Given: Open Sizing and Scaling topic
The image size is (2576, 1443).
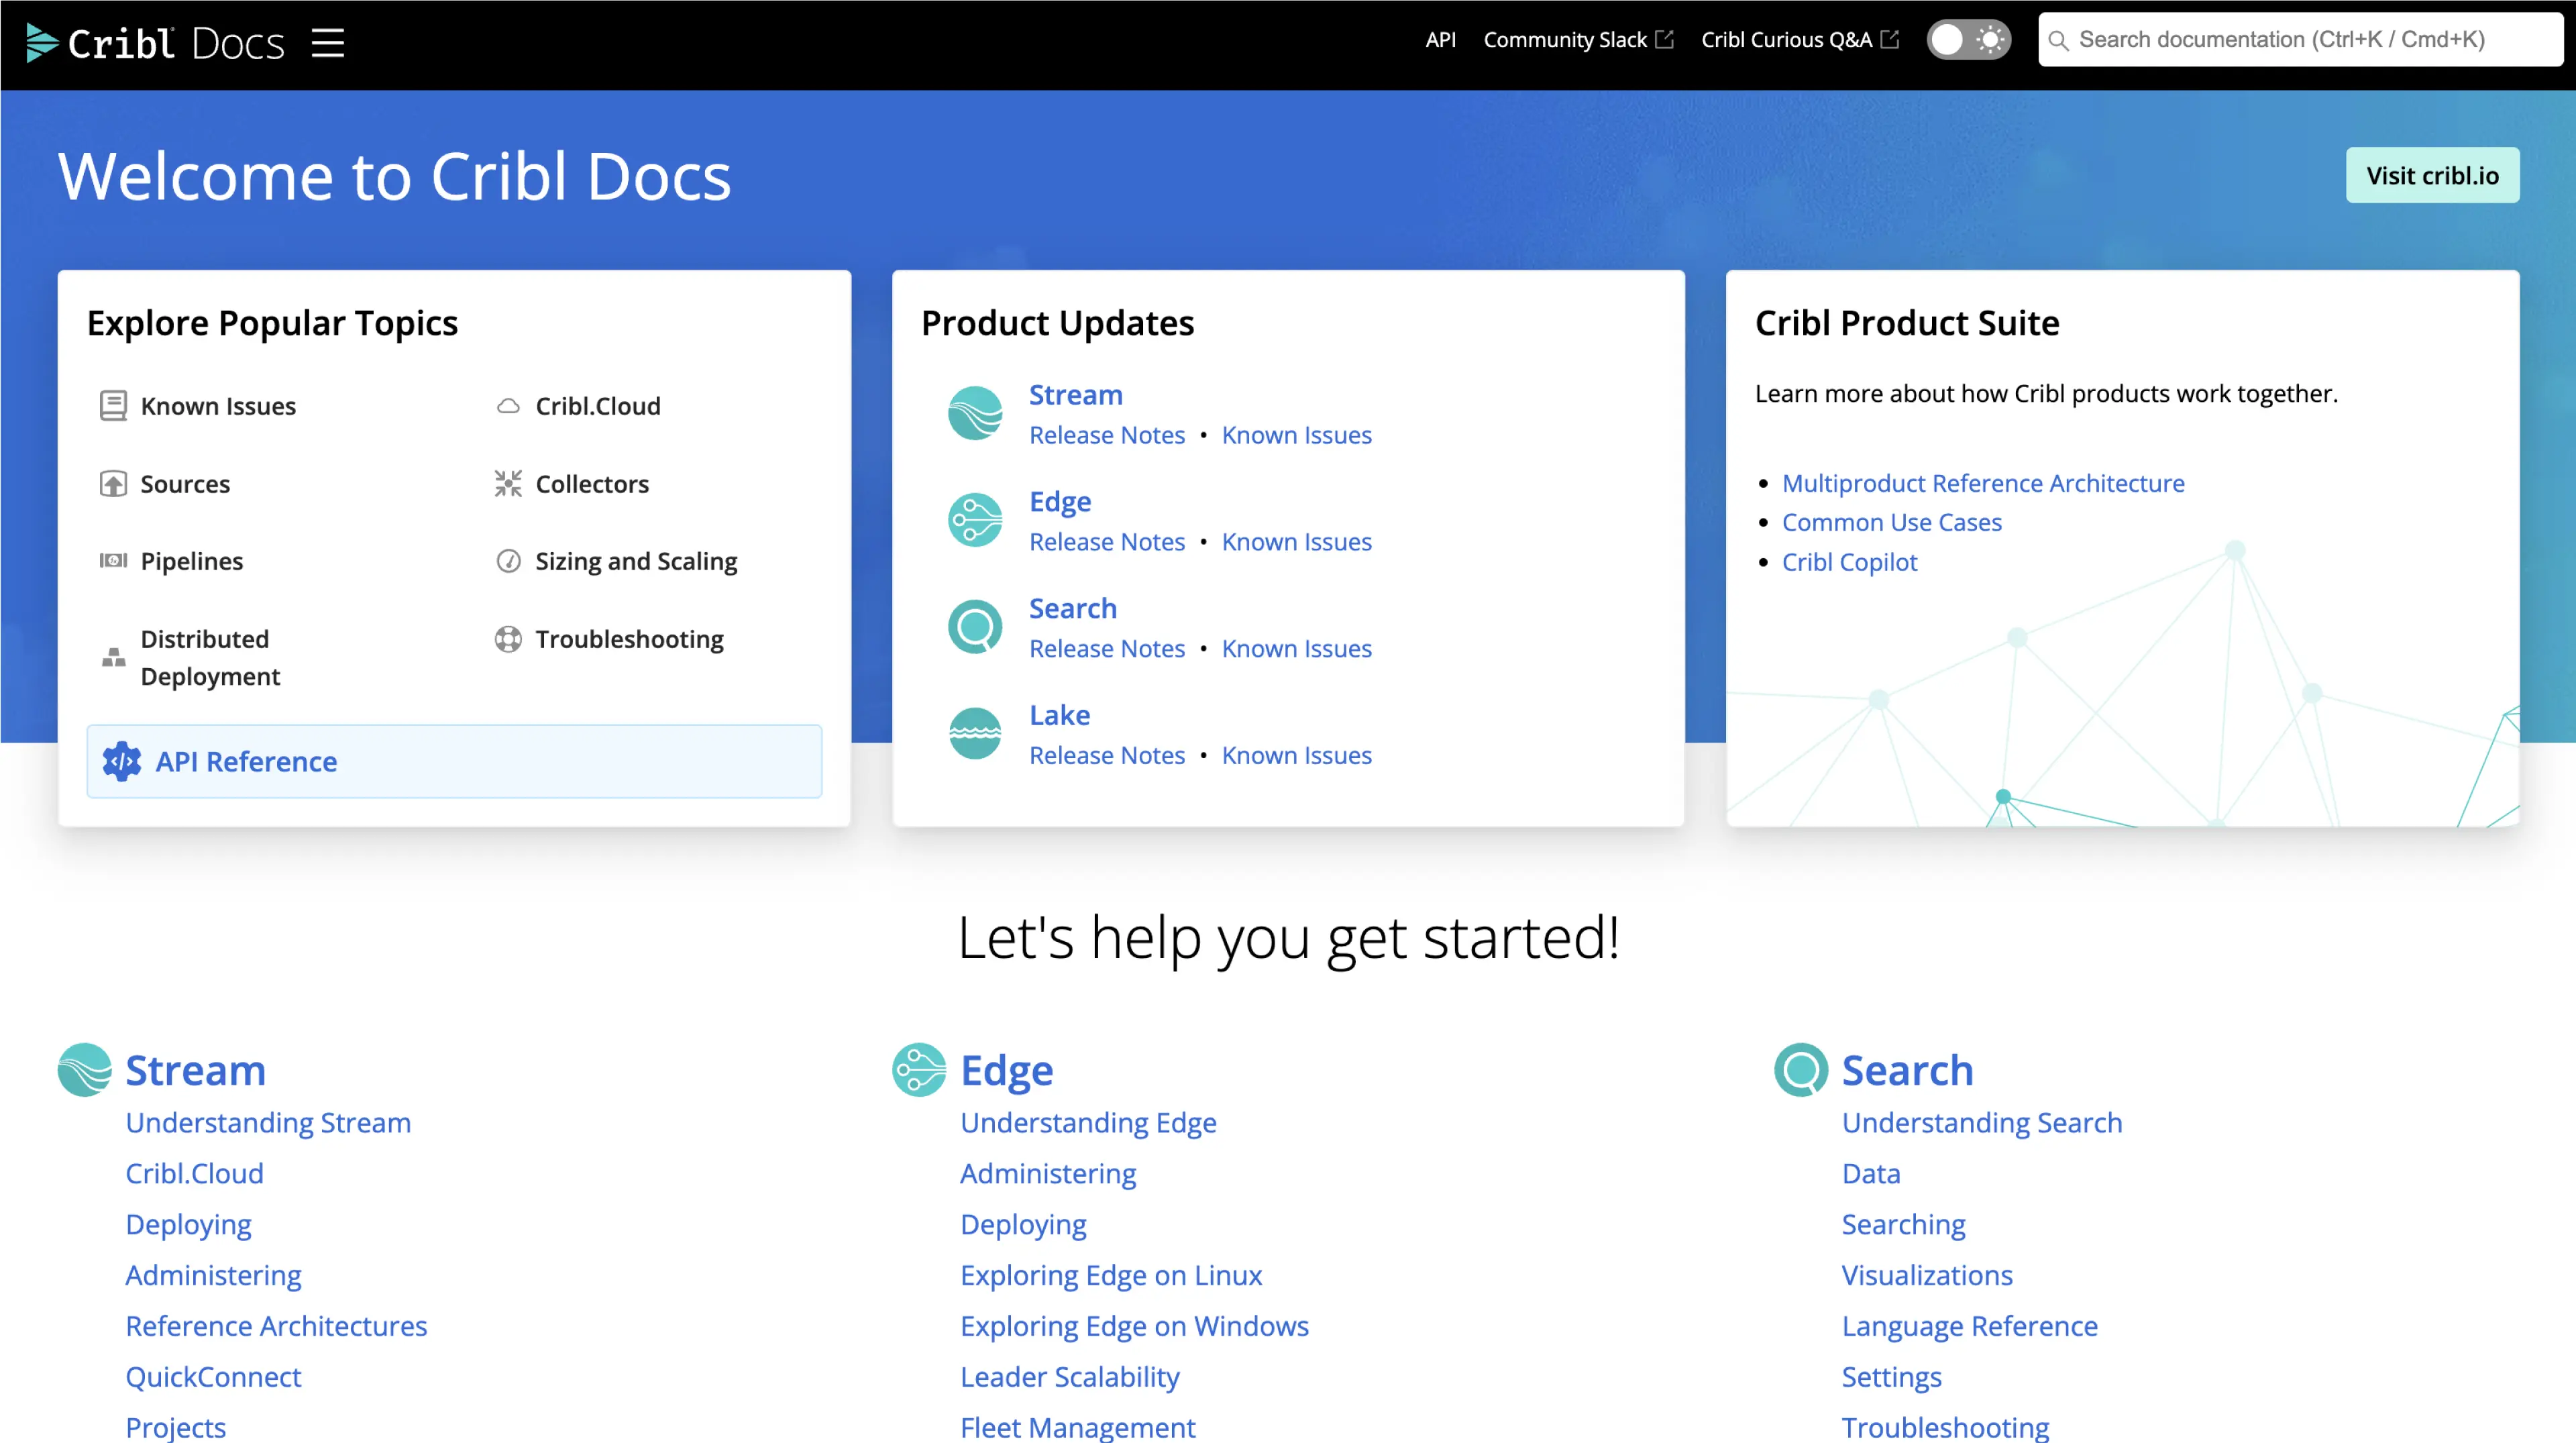Looking at the screenshot, I should point(636,561).
